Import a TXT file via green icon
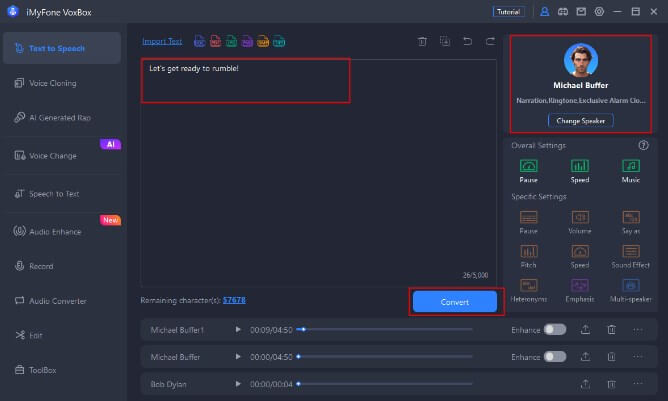The height and width of the screenshot is (401, 668). click(231, 41)
